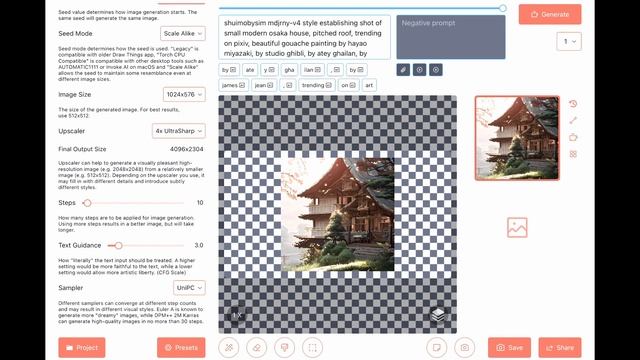The height and width of the screenshot is (360, 640).
Task: Open the Presets button
Action: 181,348
